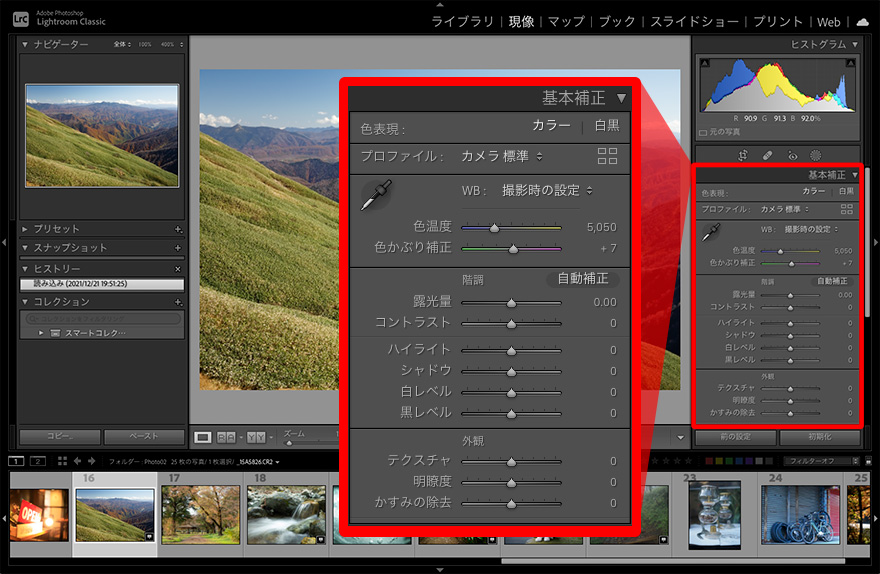The height and width of the screenshot is (574, 880).
Task: Expand the プリセット panel
Action: pyautogui.click(x=25, y=229)
